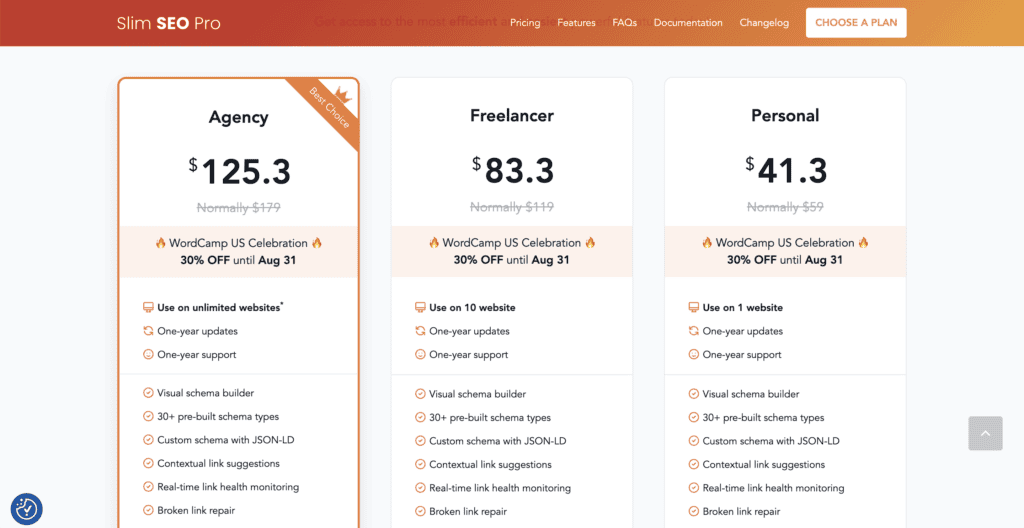The width and height of the screenshot is (1024, 528).
Task: Click the $83.3 Freelancer price
Action: pyautogui.click(x=513, y=171)
